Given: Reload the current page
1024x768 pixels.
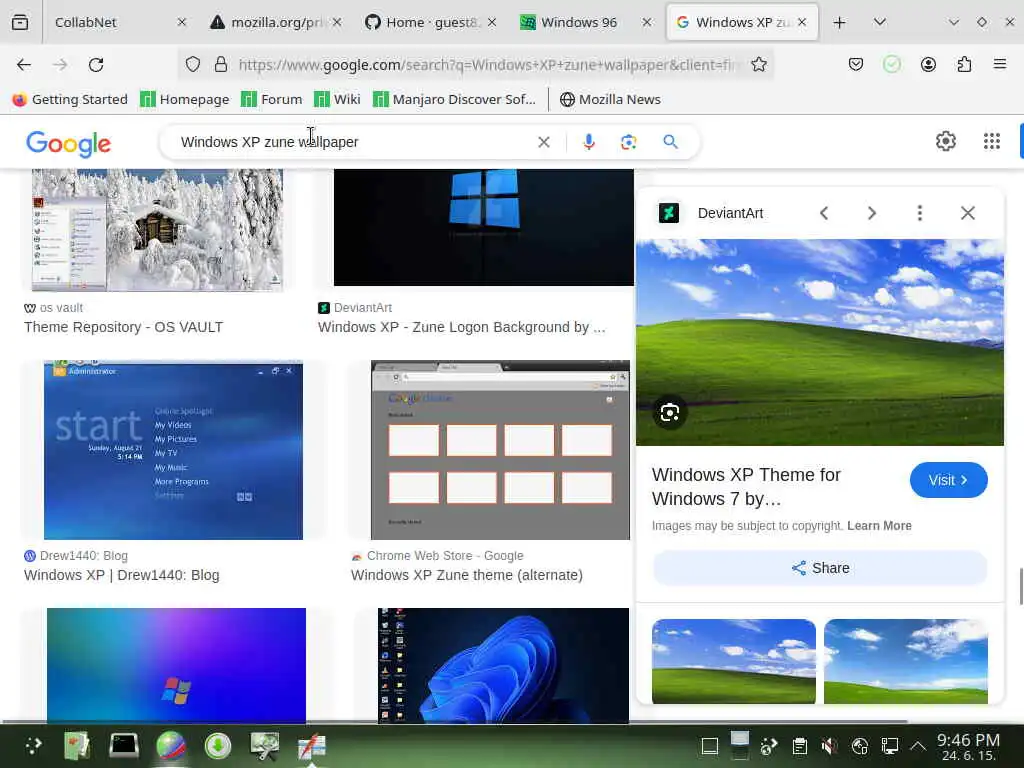Looking at the screenshot, I should point(96,65).
